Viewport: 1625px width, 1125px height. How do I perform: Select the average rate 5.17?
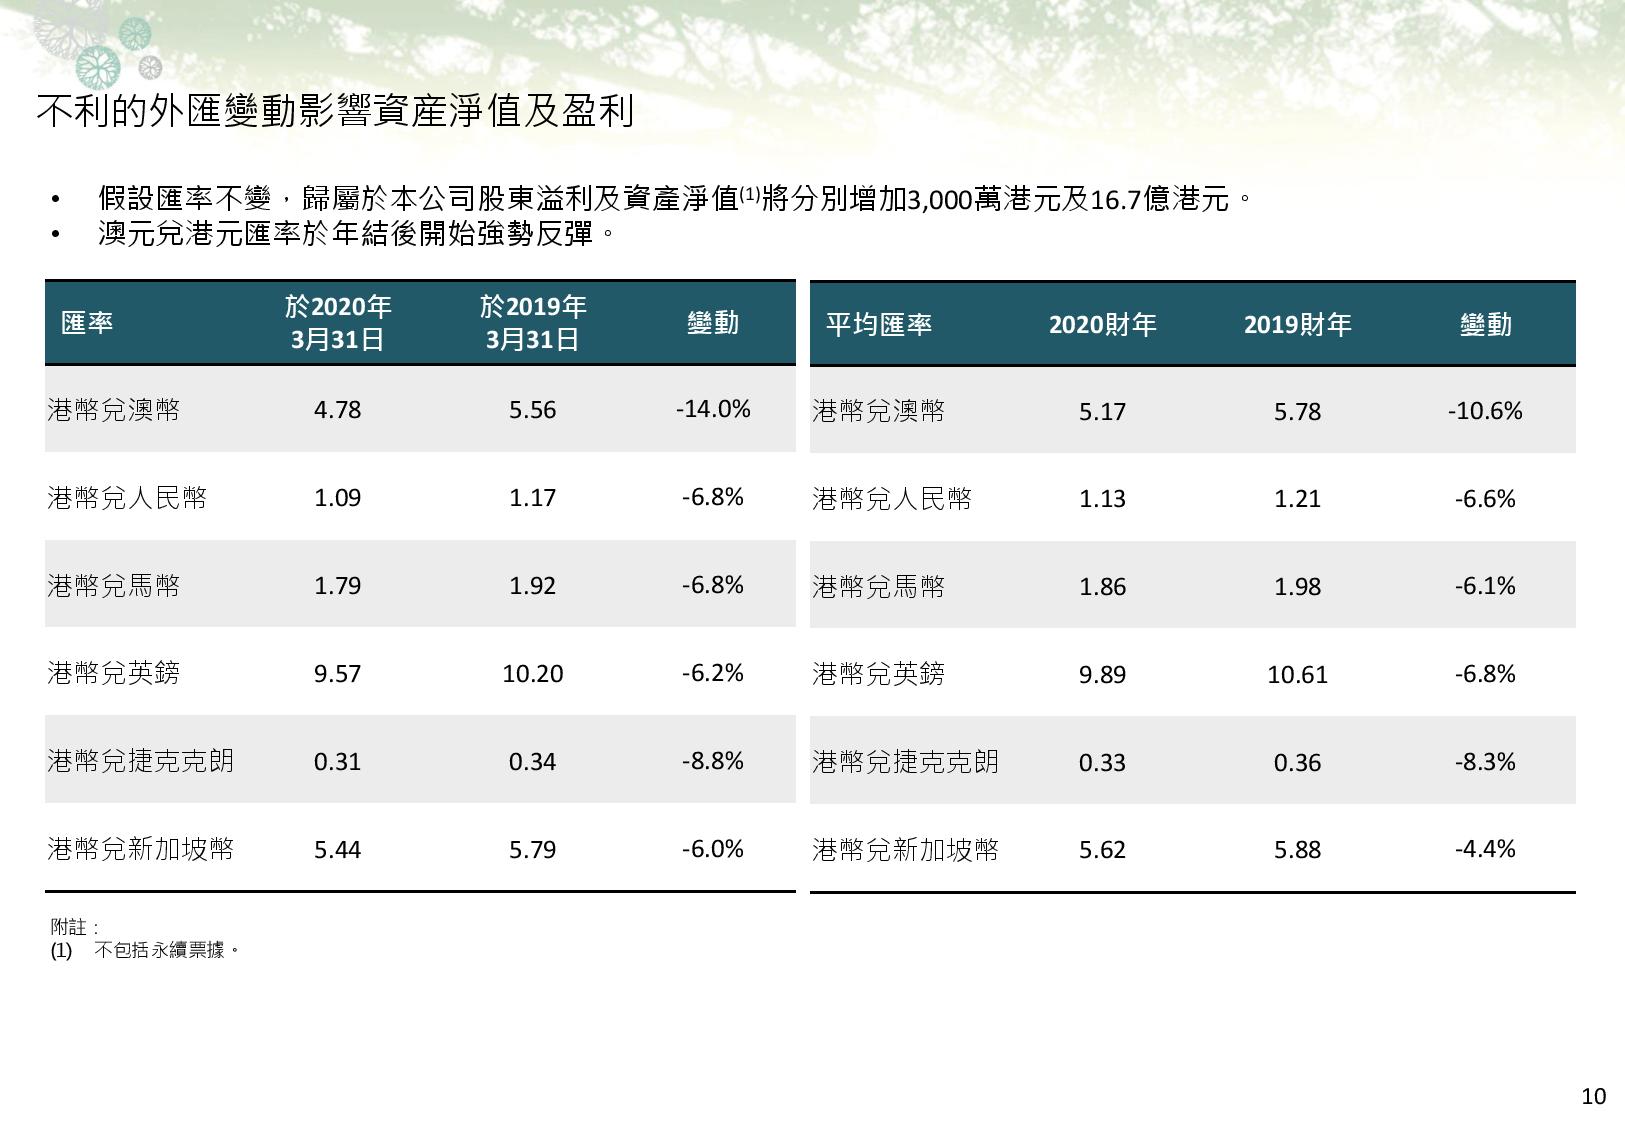point(1103,411)
